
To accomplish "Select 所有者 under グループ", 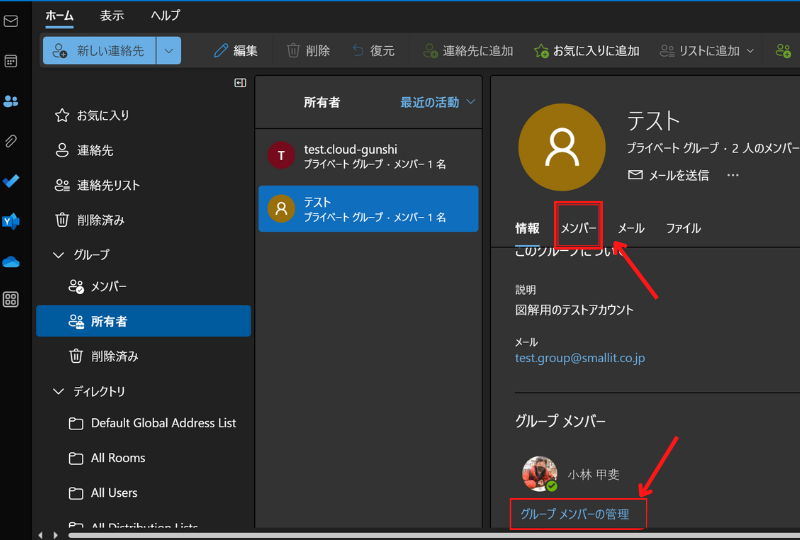I will (x=143, y=321).
